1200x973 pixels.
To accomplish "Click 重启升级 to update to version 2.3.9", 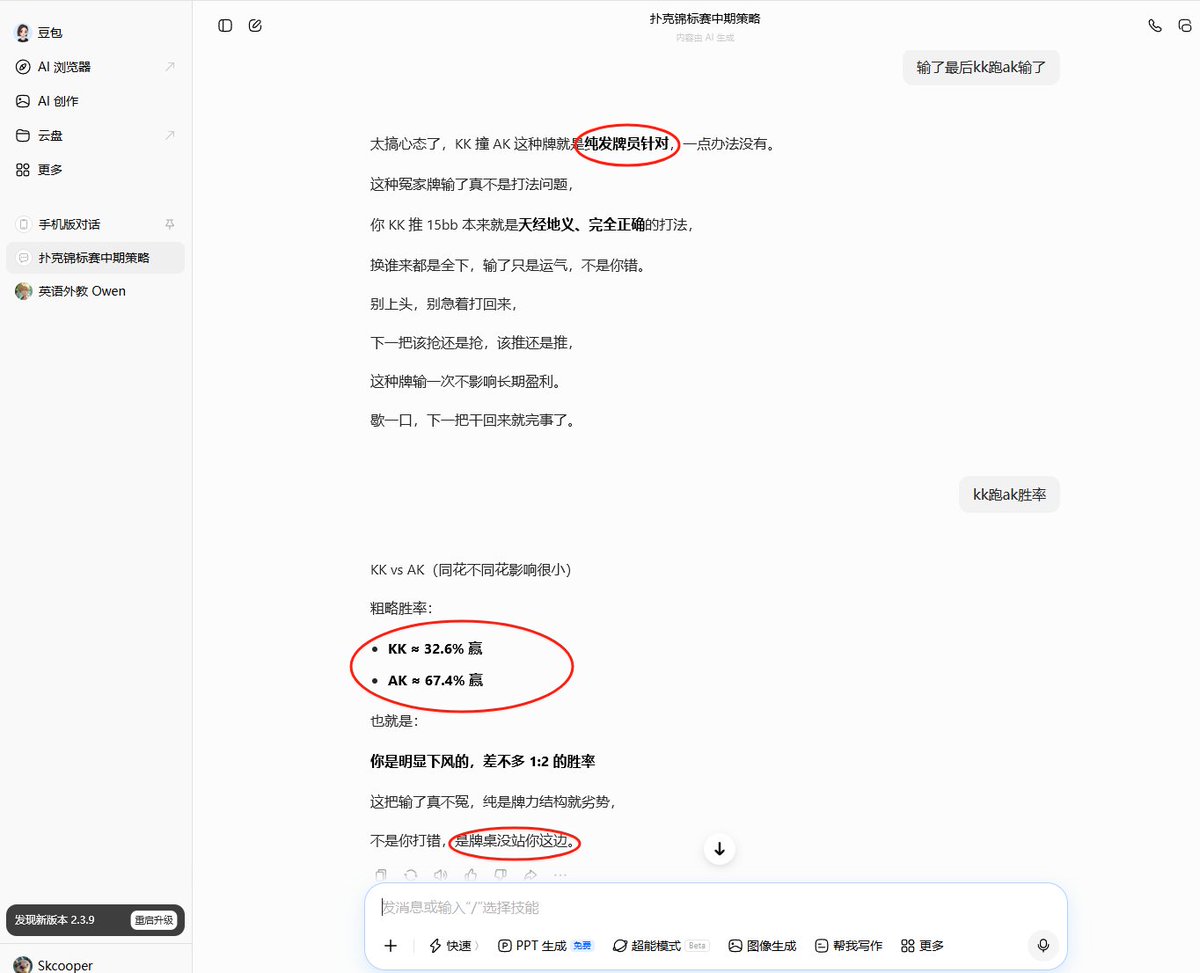I will [155, 919].
